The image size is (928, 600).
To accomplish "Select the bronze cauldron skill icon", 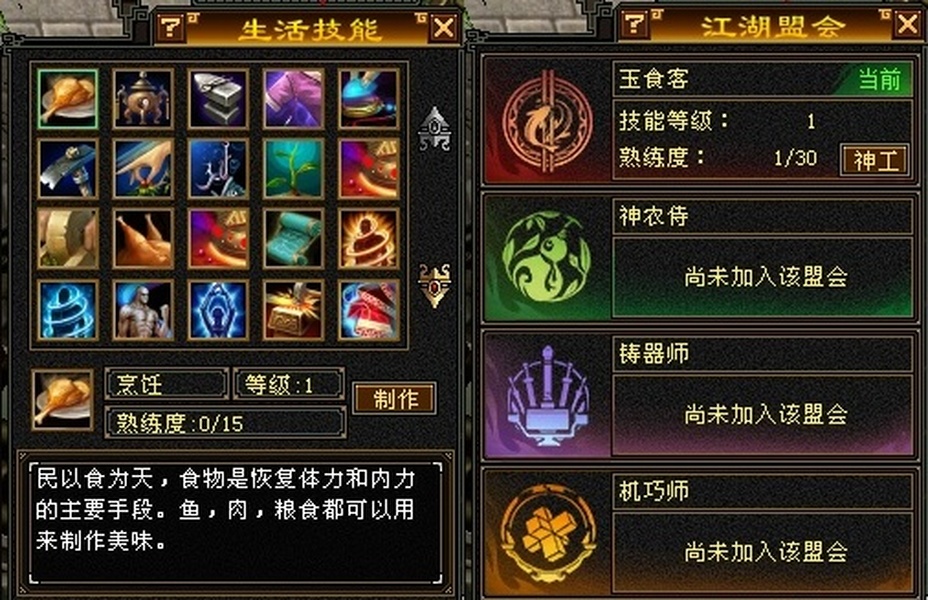I will (x=143, y=99).
